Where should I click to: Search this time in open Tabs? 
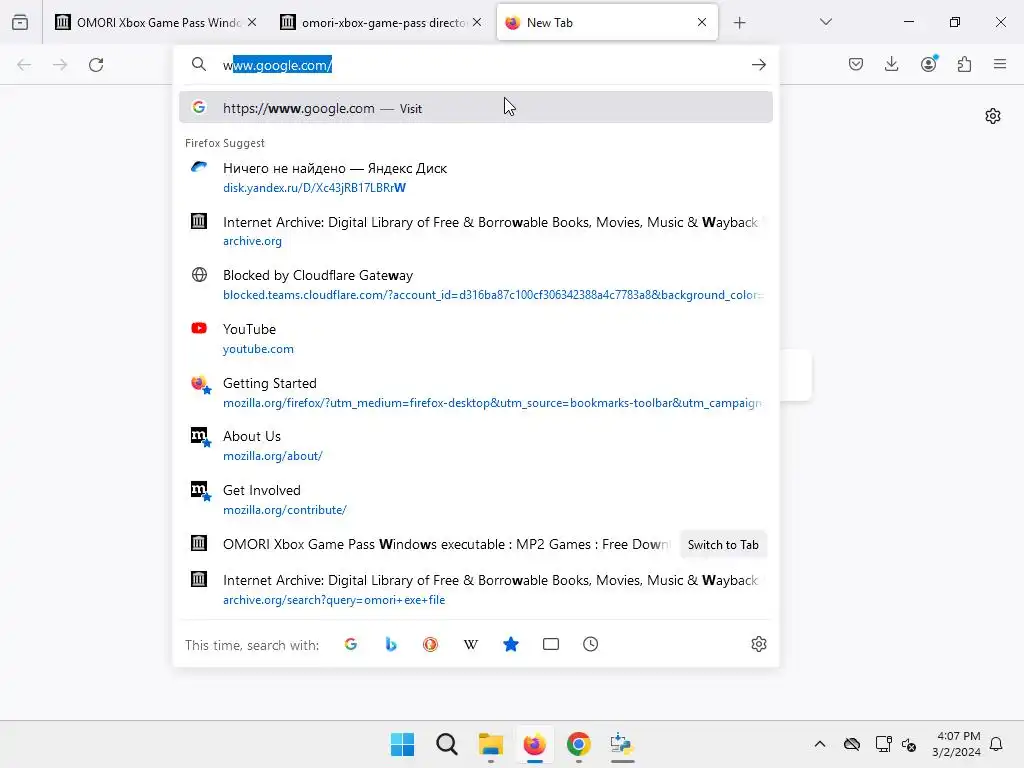pyautogui.click(x=551, y=645)
